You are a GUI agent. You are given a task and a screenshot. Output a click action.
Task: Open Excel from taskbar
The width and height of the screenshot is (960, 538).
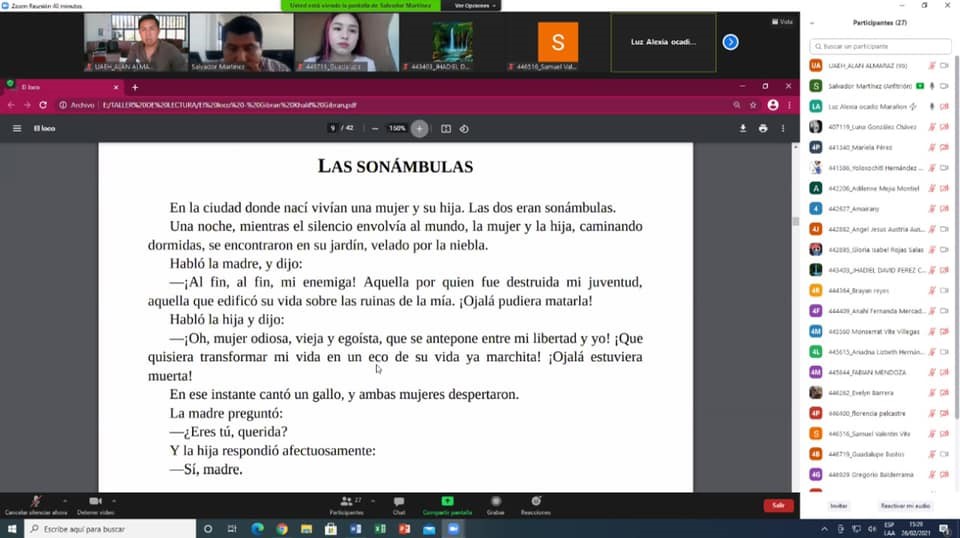pyautogui.click(x=380, y=529)
